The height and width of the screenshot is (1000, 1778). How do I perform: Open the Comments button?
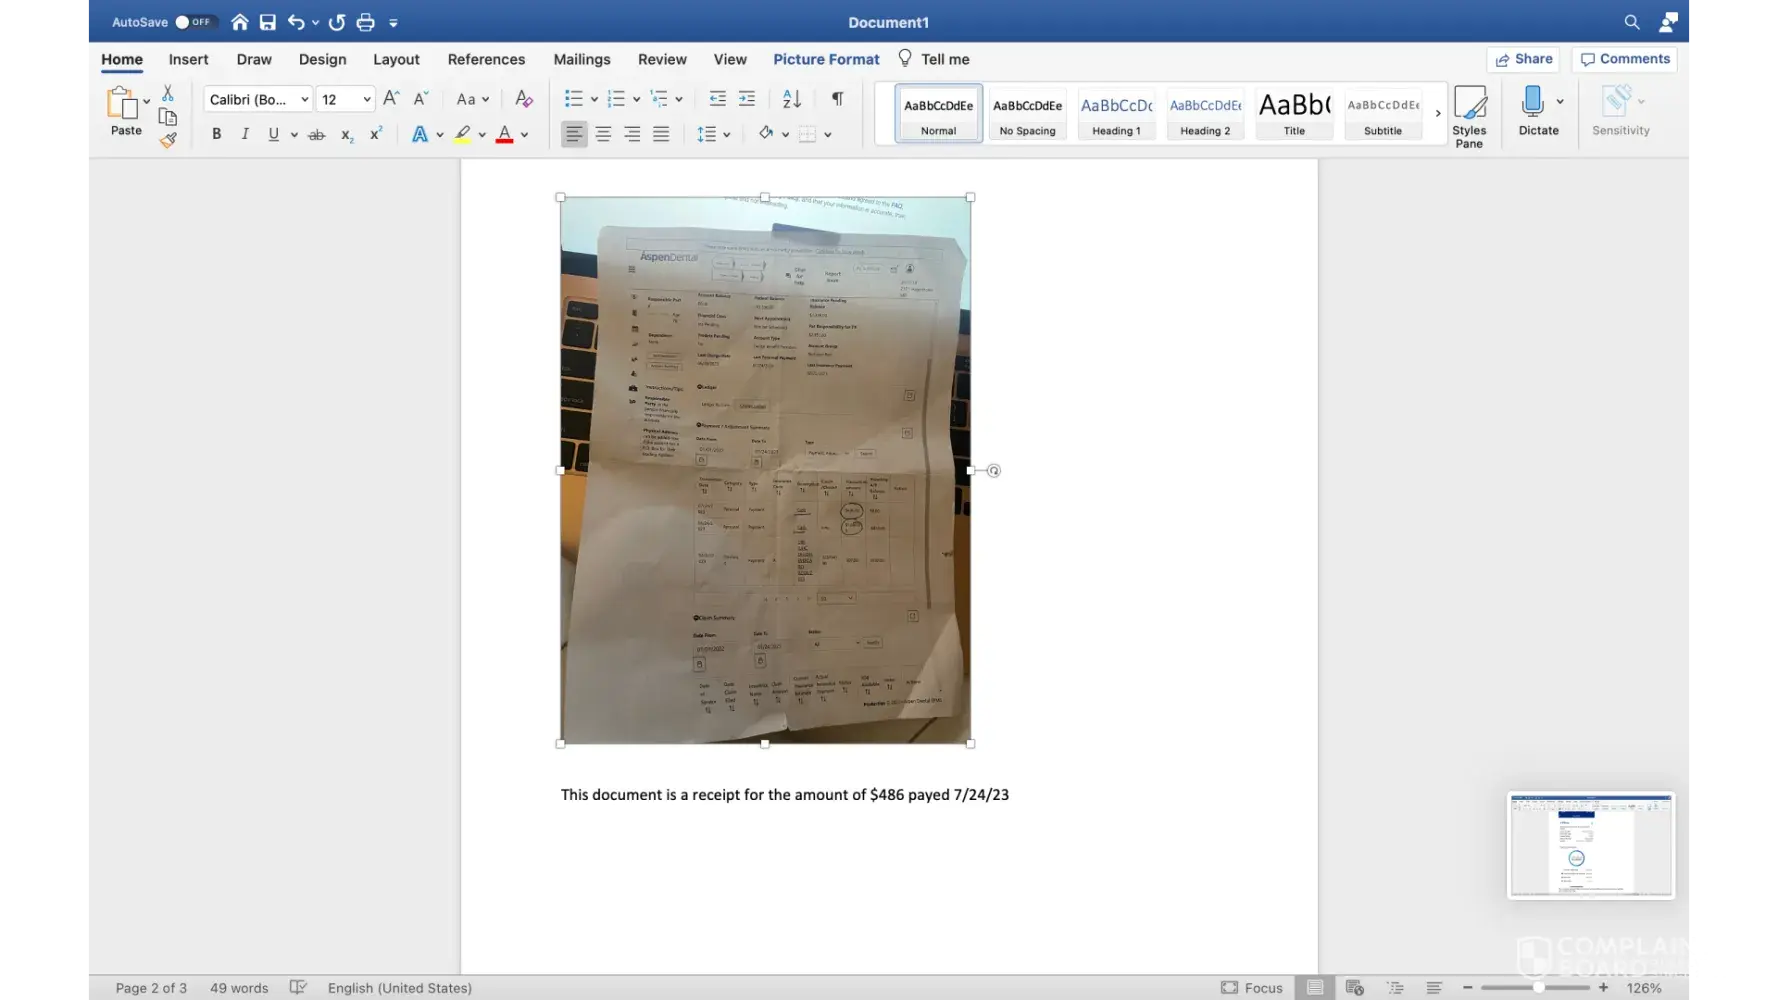click(x=1624, y=59)
